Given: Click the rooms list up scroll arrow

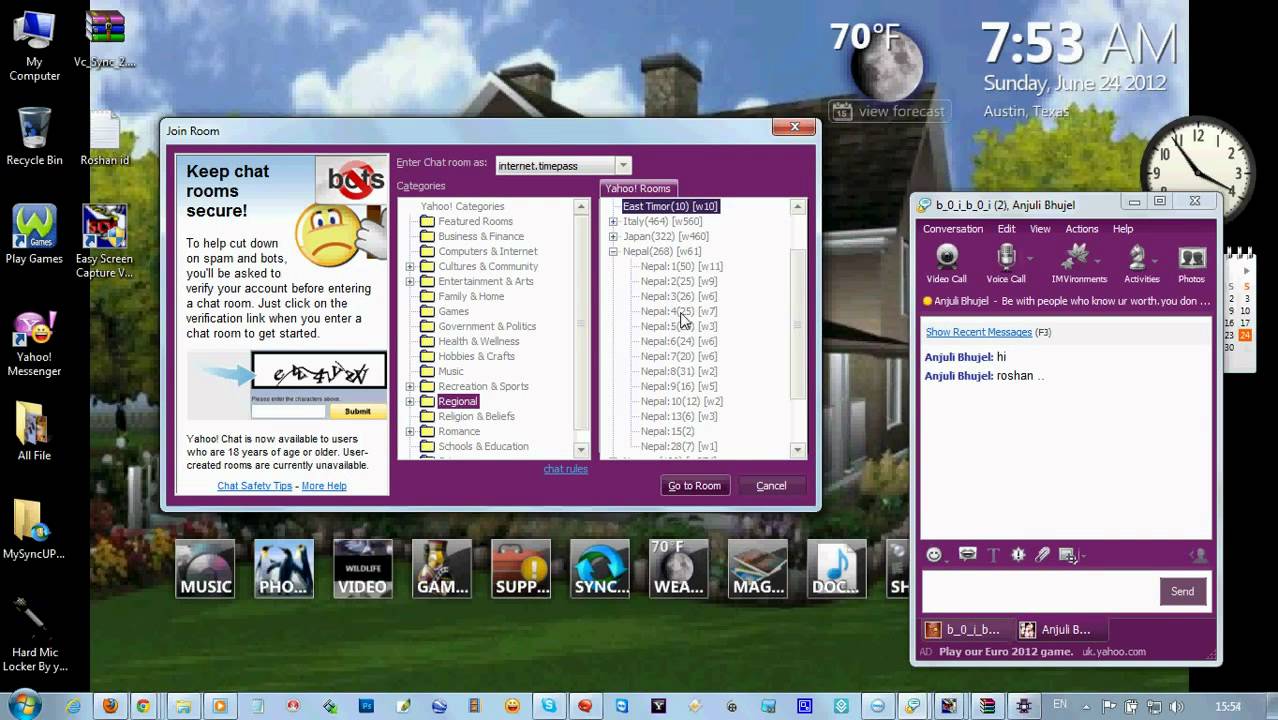Looking at the screenshot, I should [x=797, y=207].
